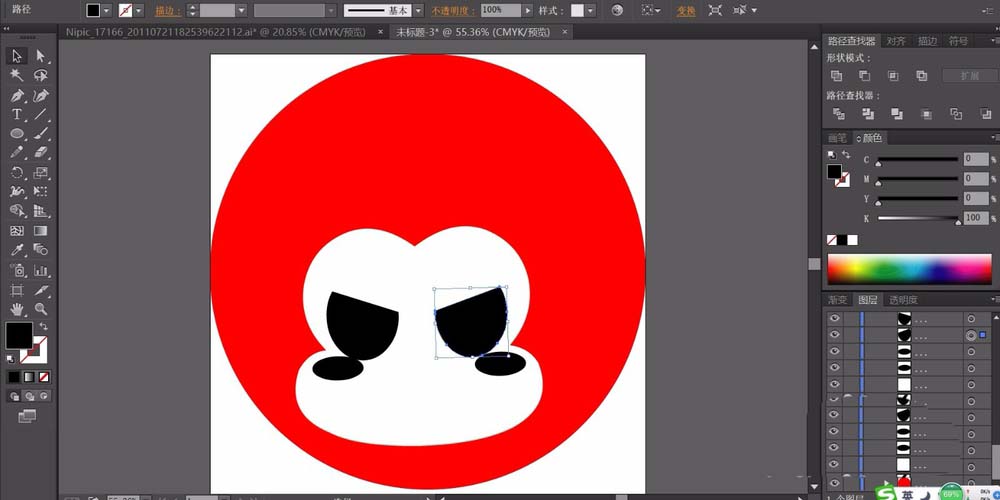The height and width of the screenshot is (500, 1000).
Task: Click the K slider in Color panel
Action: click(x=918, y=218)
